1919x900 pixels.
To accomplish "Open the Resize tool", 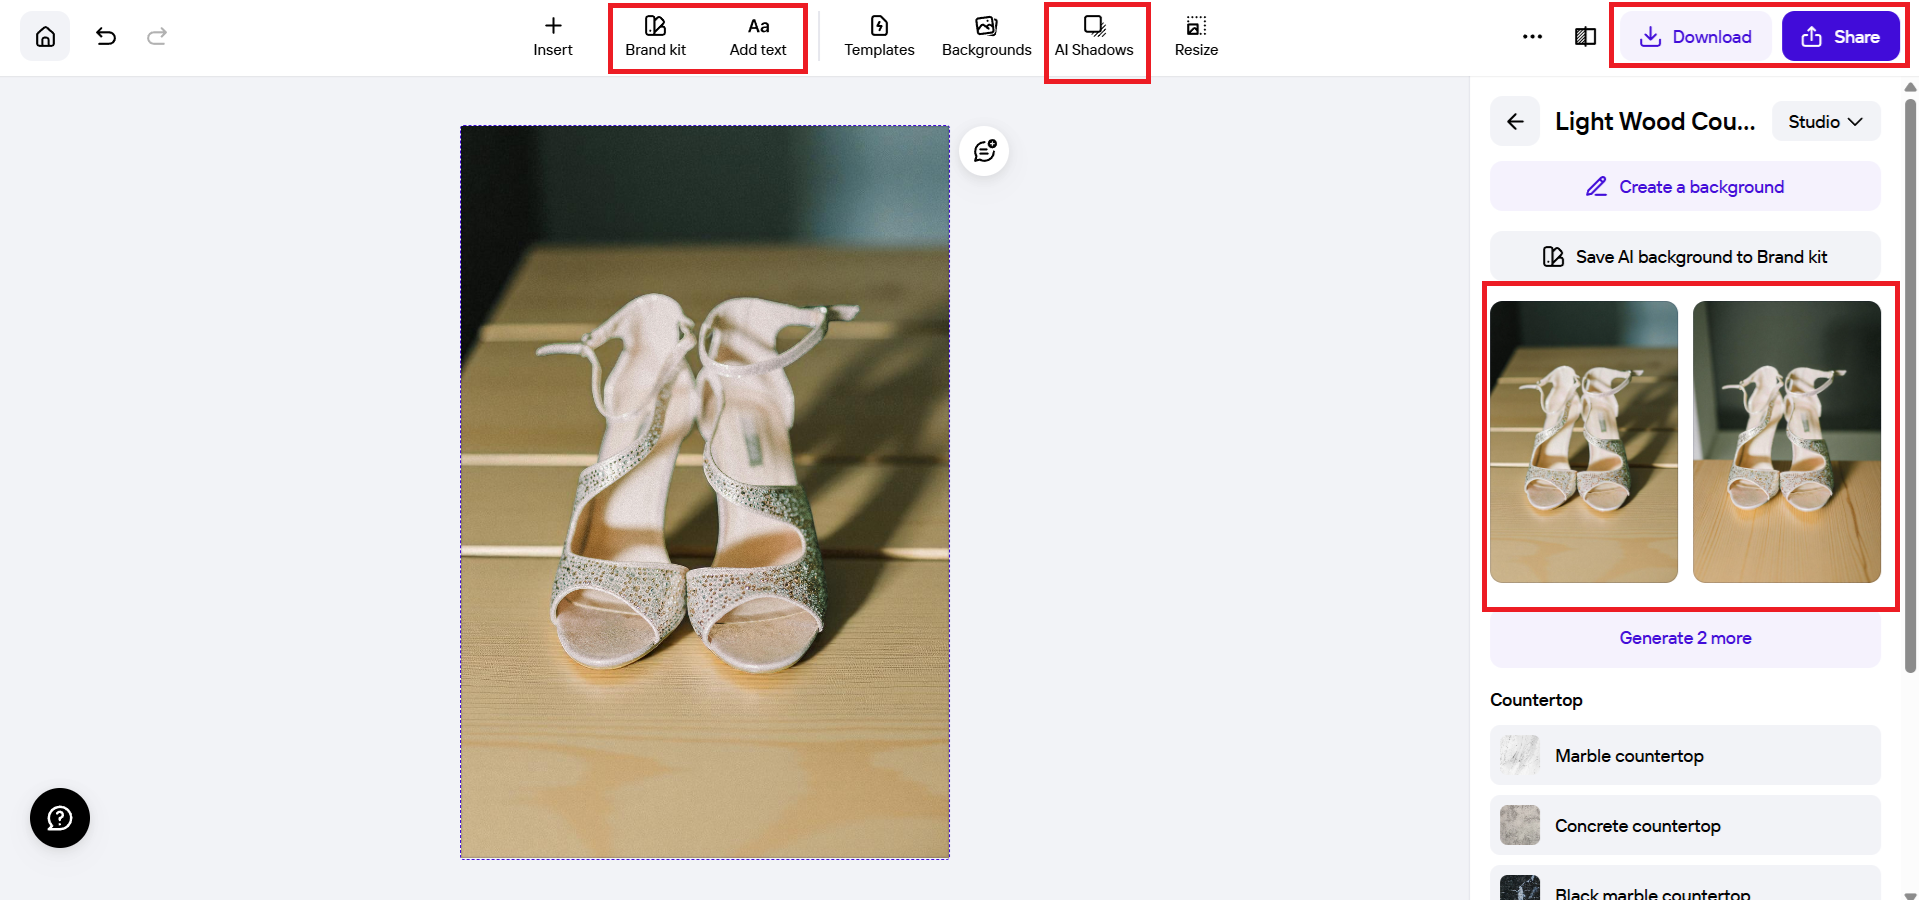I will tap(1196, 37).
